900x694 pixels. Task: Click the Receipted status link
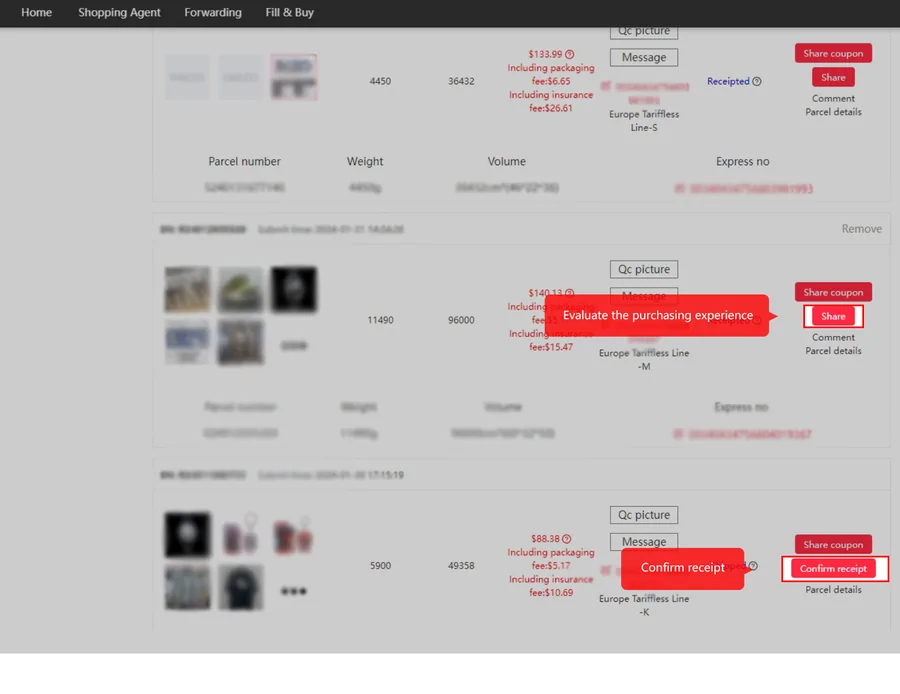click(x=728, y=82)
